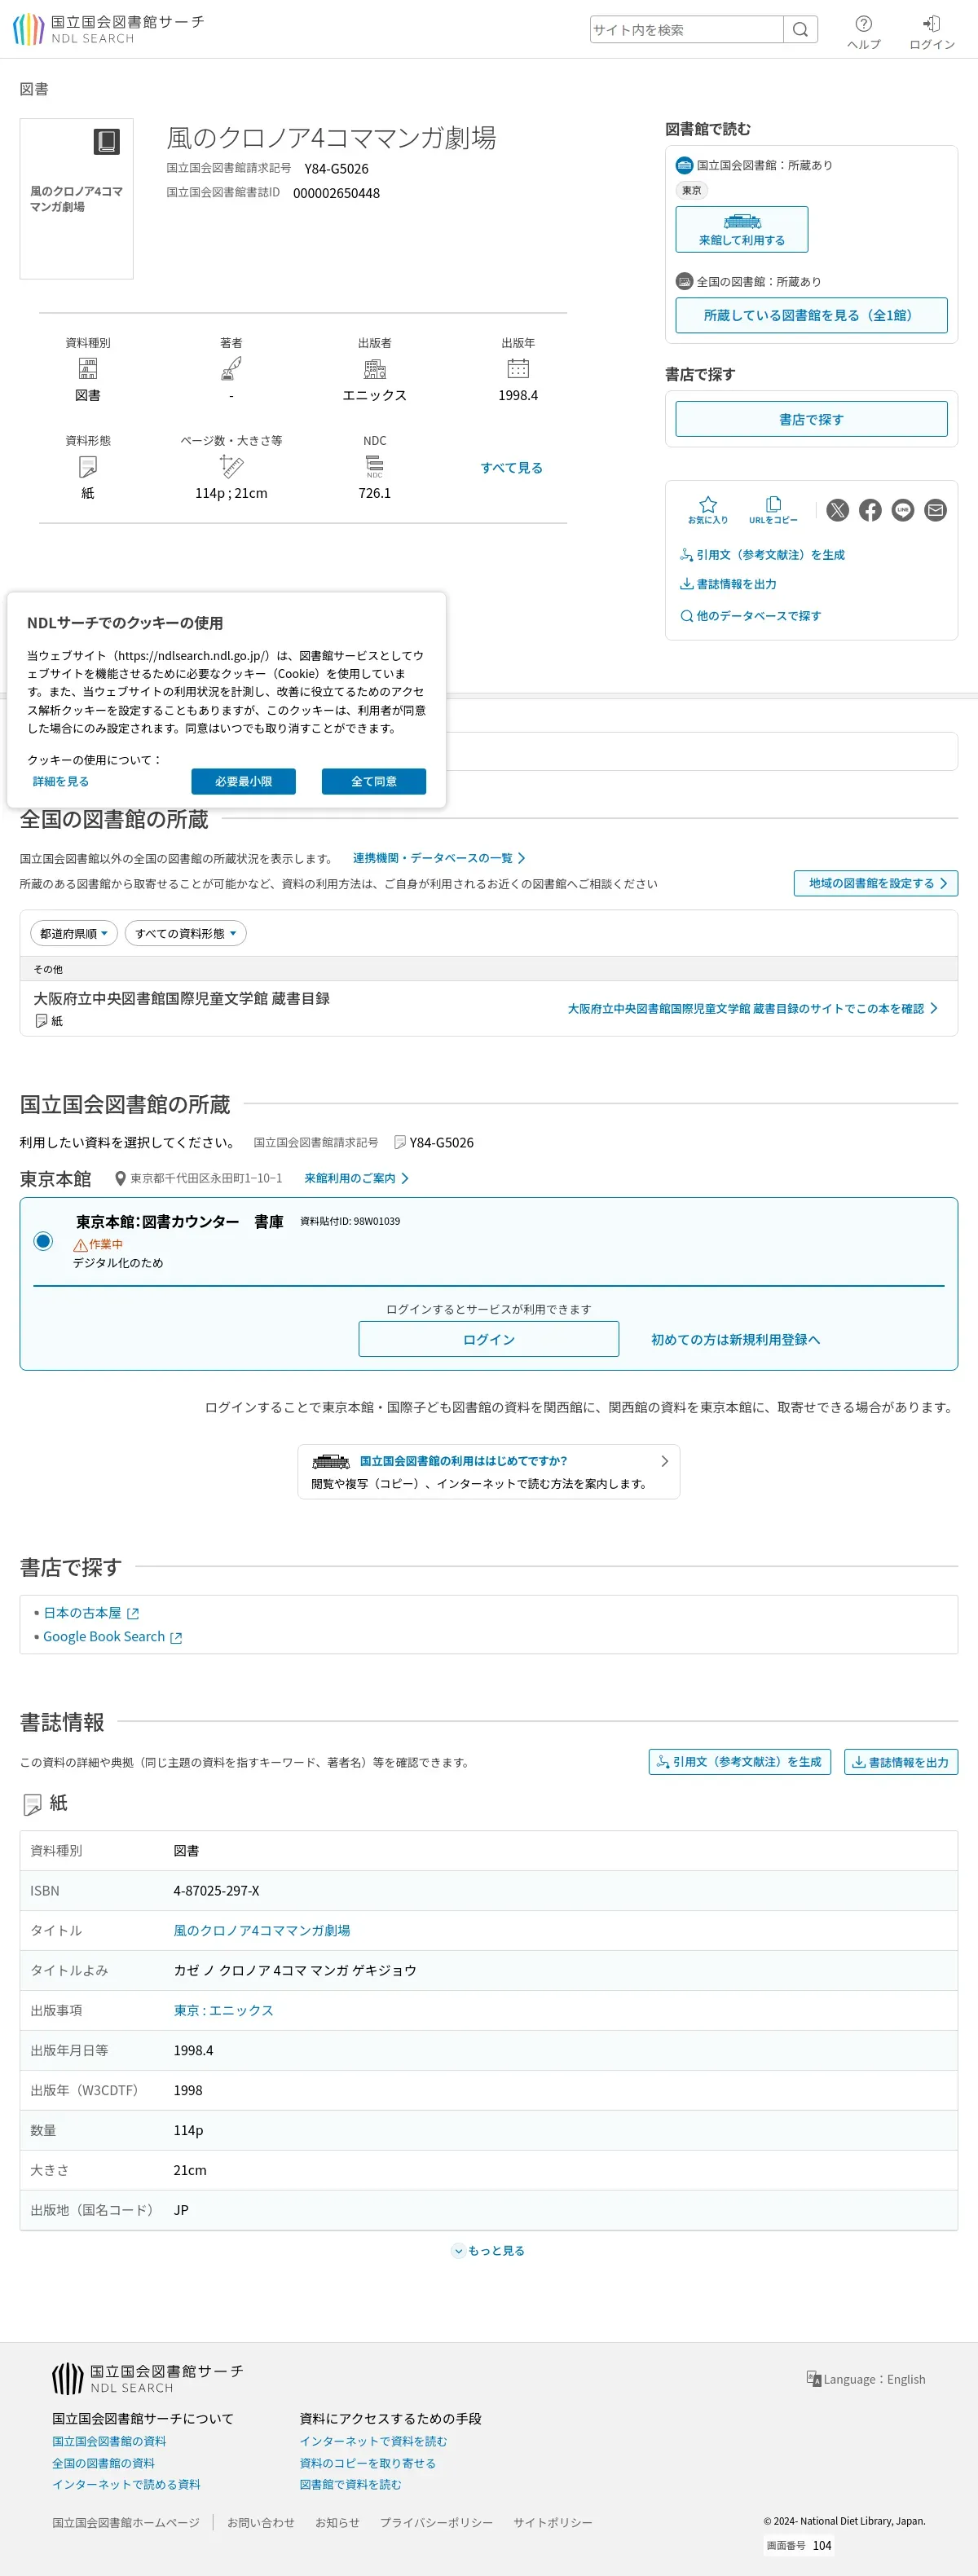The width and height of the screenshot is (978, 2576).
Task: Open 国立国会図書館の利用ははじめてですか? card
Action: pos(489,1472)
